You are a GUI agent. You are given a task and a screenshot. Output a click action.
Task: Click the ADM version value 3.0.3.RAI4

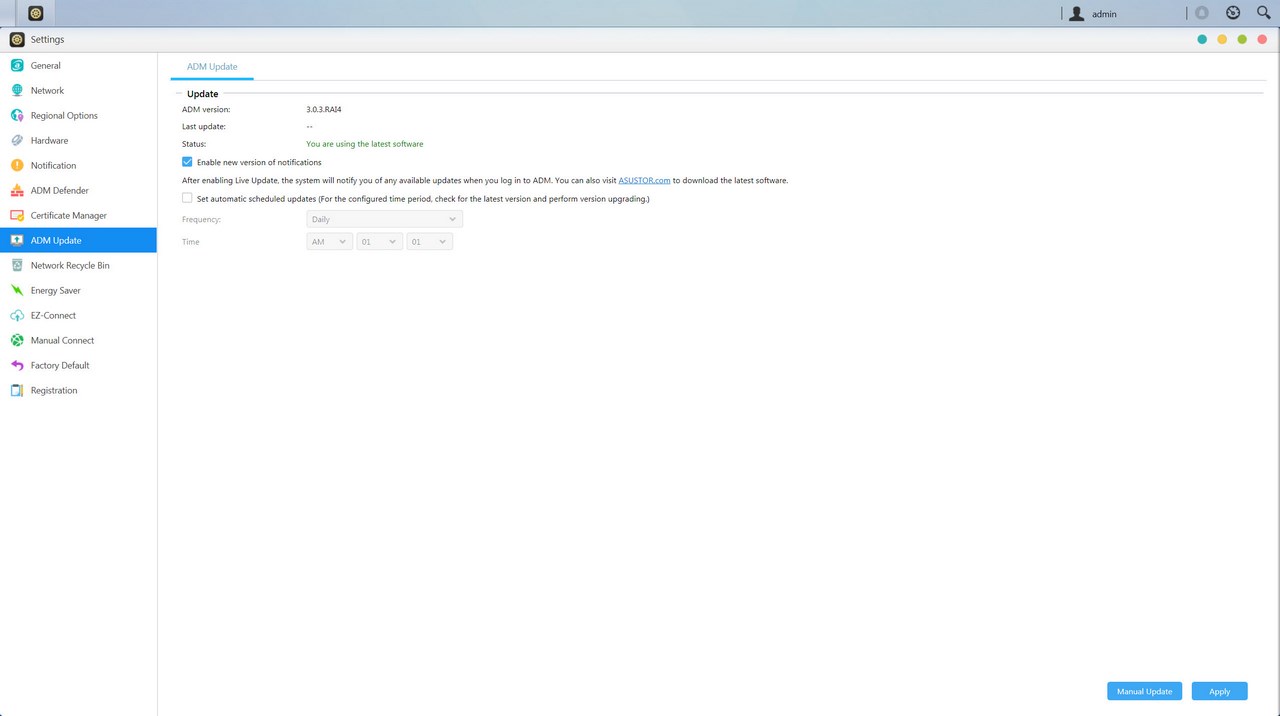tap(324, 109)
